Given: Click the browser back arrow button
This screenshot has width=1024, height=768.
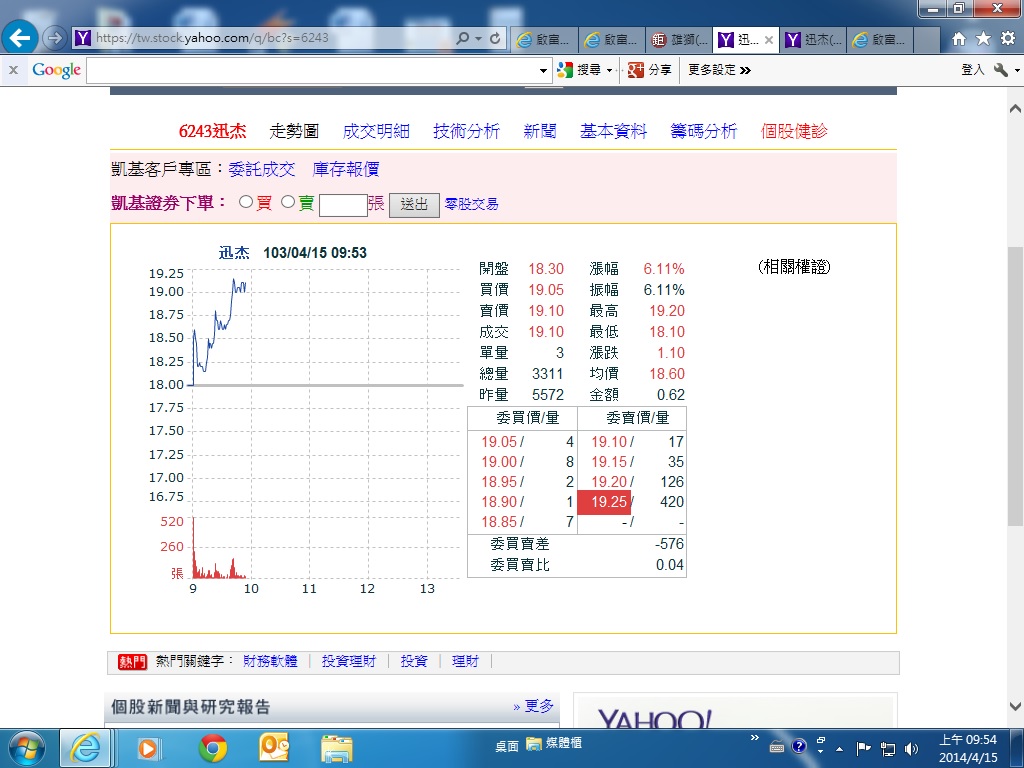Looking at the screenshot, I should pos(21,38).
